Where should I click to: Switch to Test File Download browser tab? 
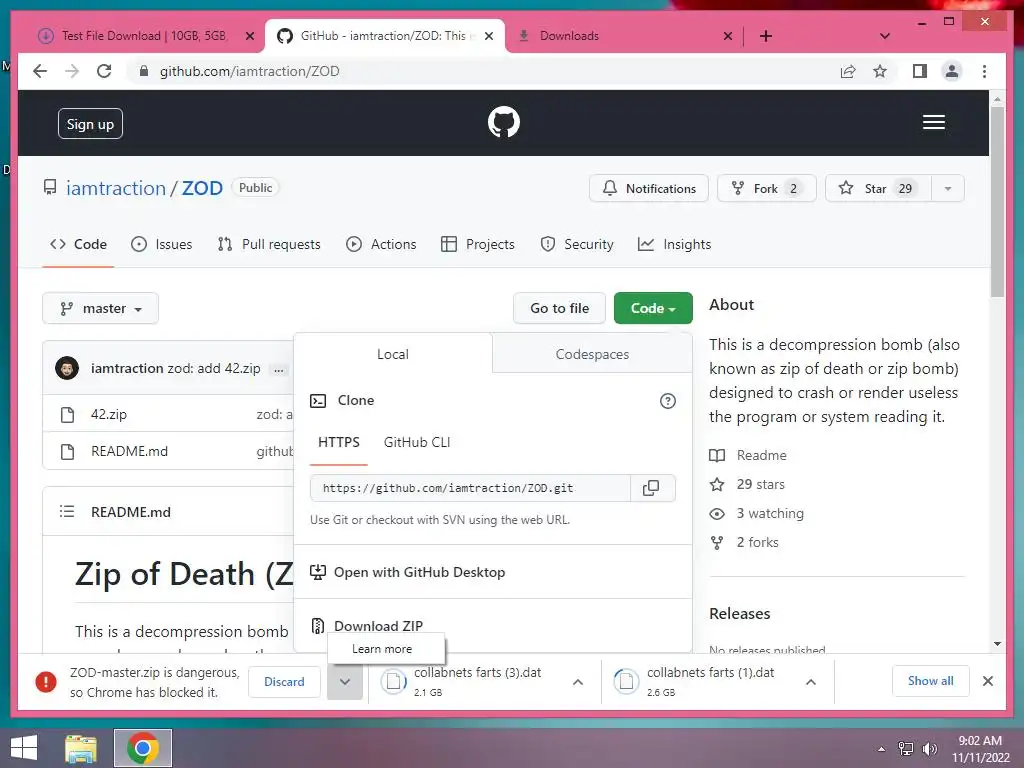click(x=144, y=36)
